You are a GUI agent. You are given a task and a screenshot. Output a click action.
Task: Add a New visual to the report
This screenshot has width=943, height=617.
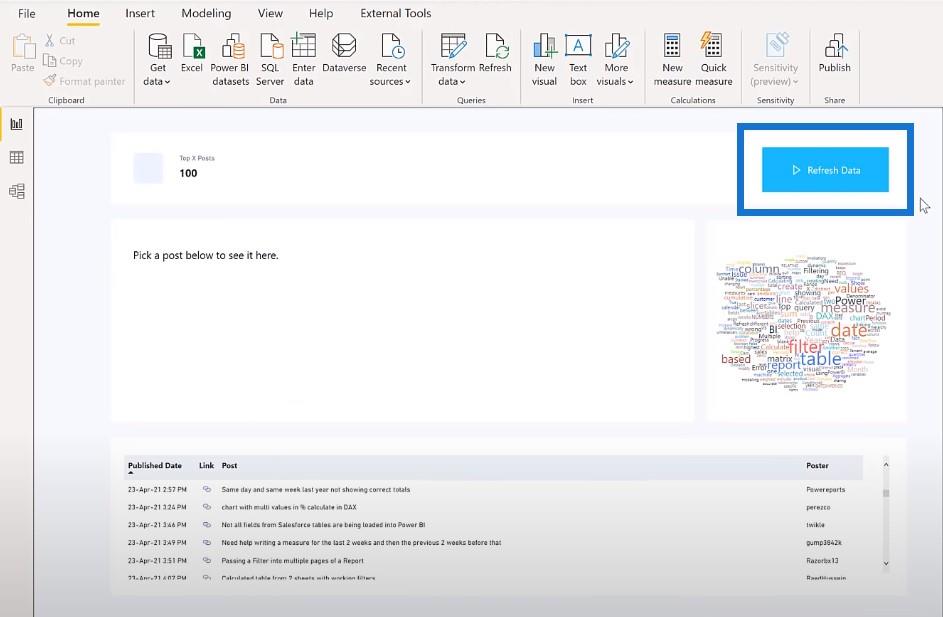[x=544, y=60]
